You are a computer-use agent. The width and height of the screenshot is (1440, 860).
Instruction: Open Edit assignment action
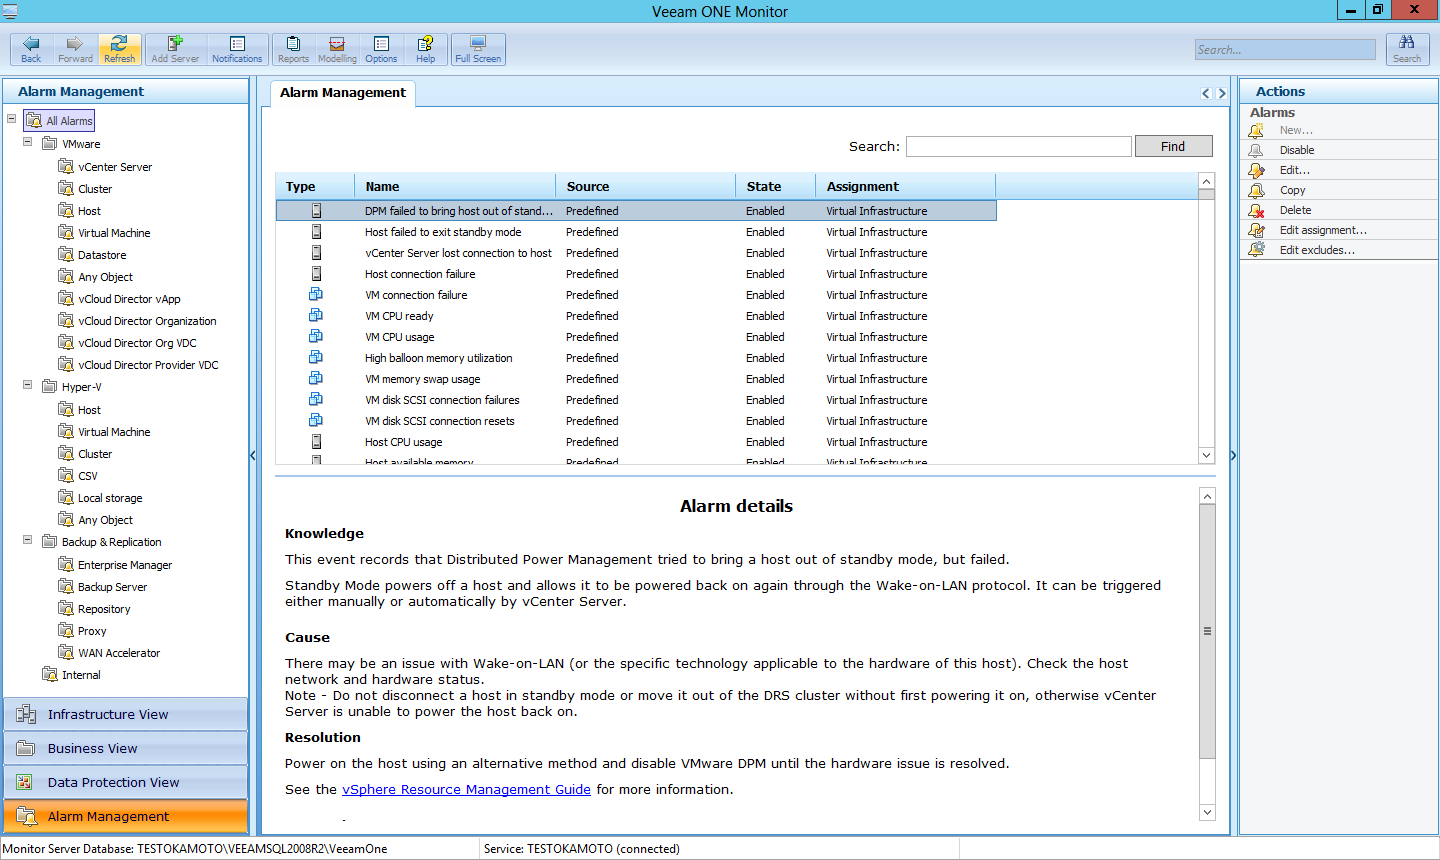1323,230
